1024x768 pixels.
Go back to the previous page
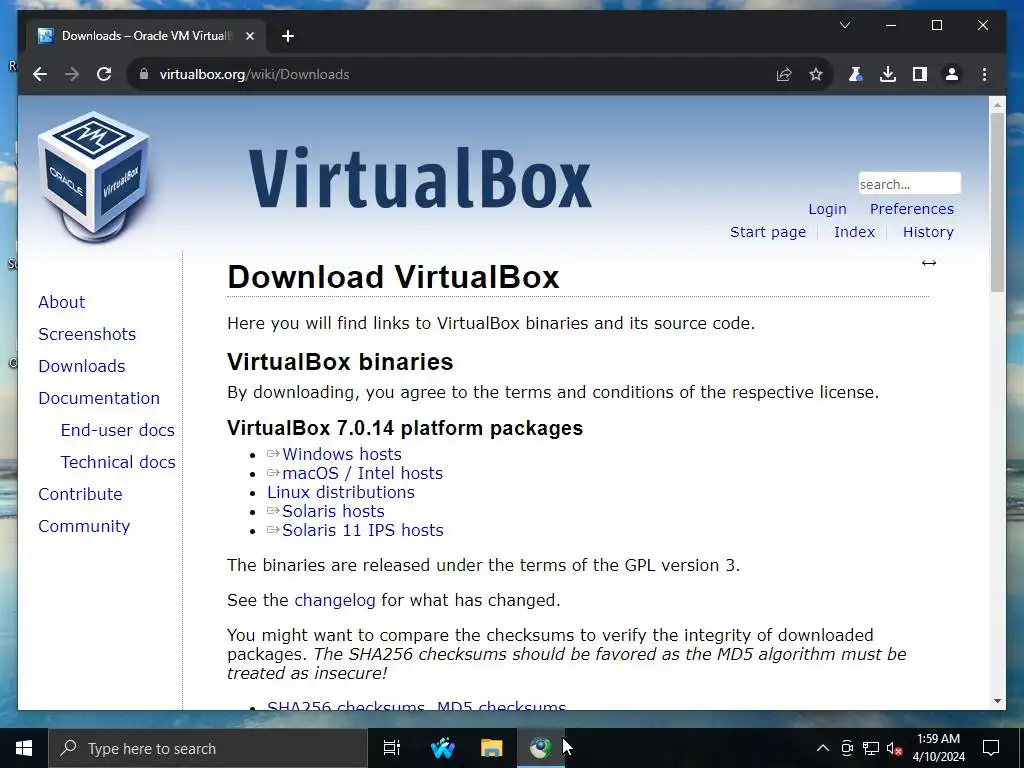click(40, 74)
